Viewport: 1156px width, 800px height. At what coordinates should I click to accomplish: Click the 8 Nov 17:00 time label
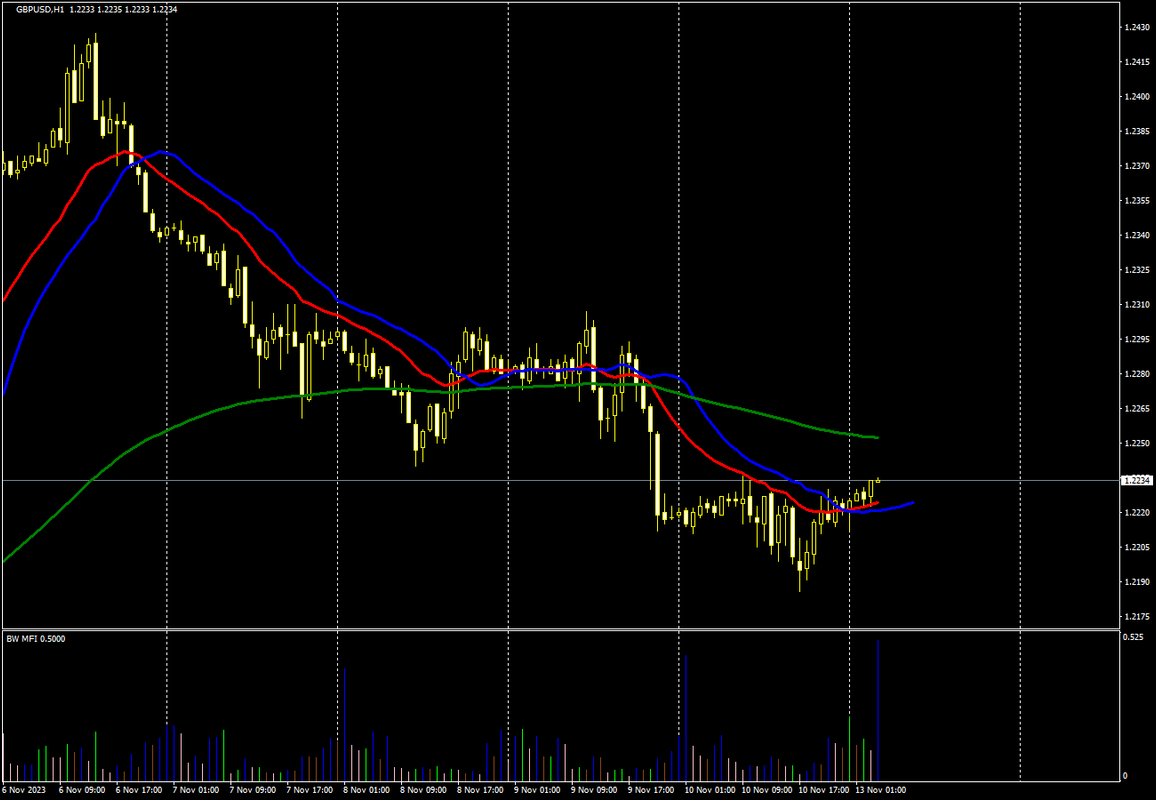[x=479, y=790]
